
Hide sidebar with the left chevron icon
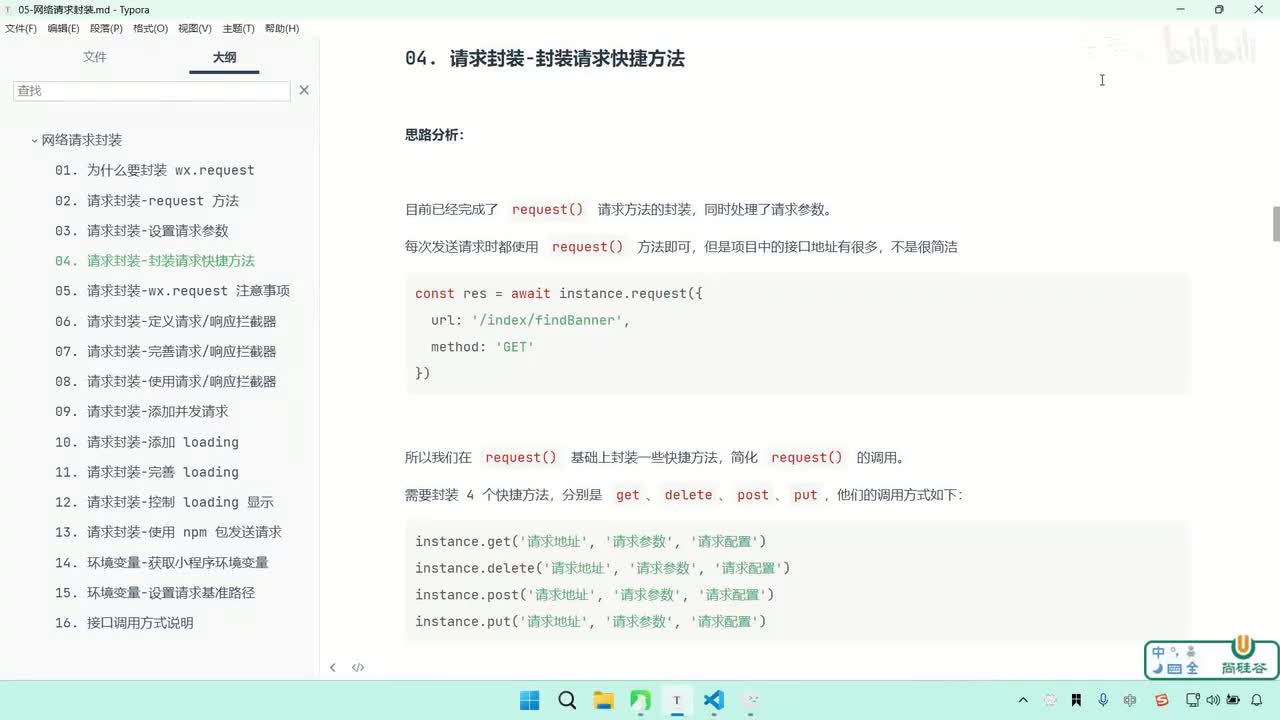pyautogui.click(x=333, y=667)
